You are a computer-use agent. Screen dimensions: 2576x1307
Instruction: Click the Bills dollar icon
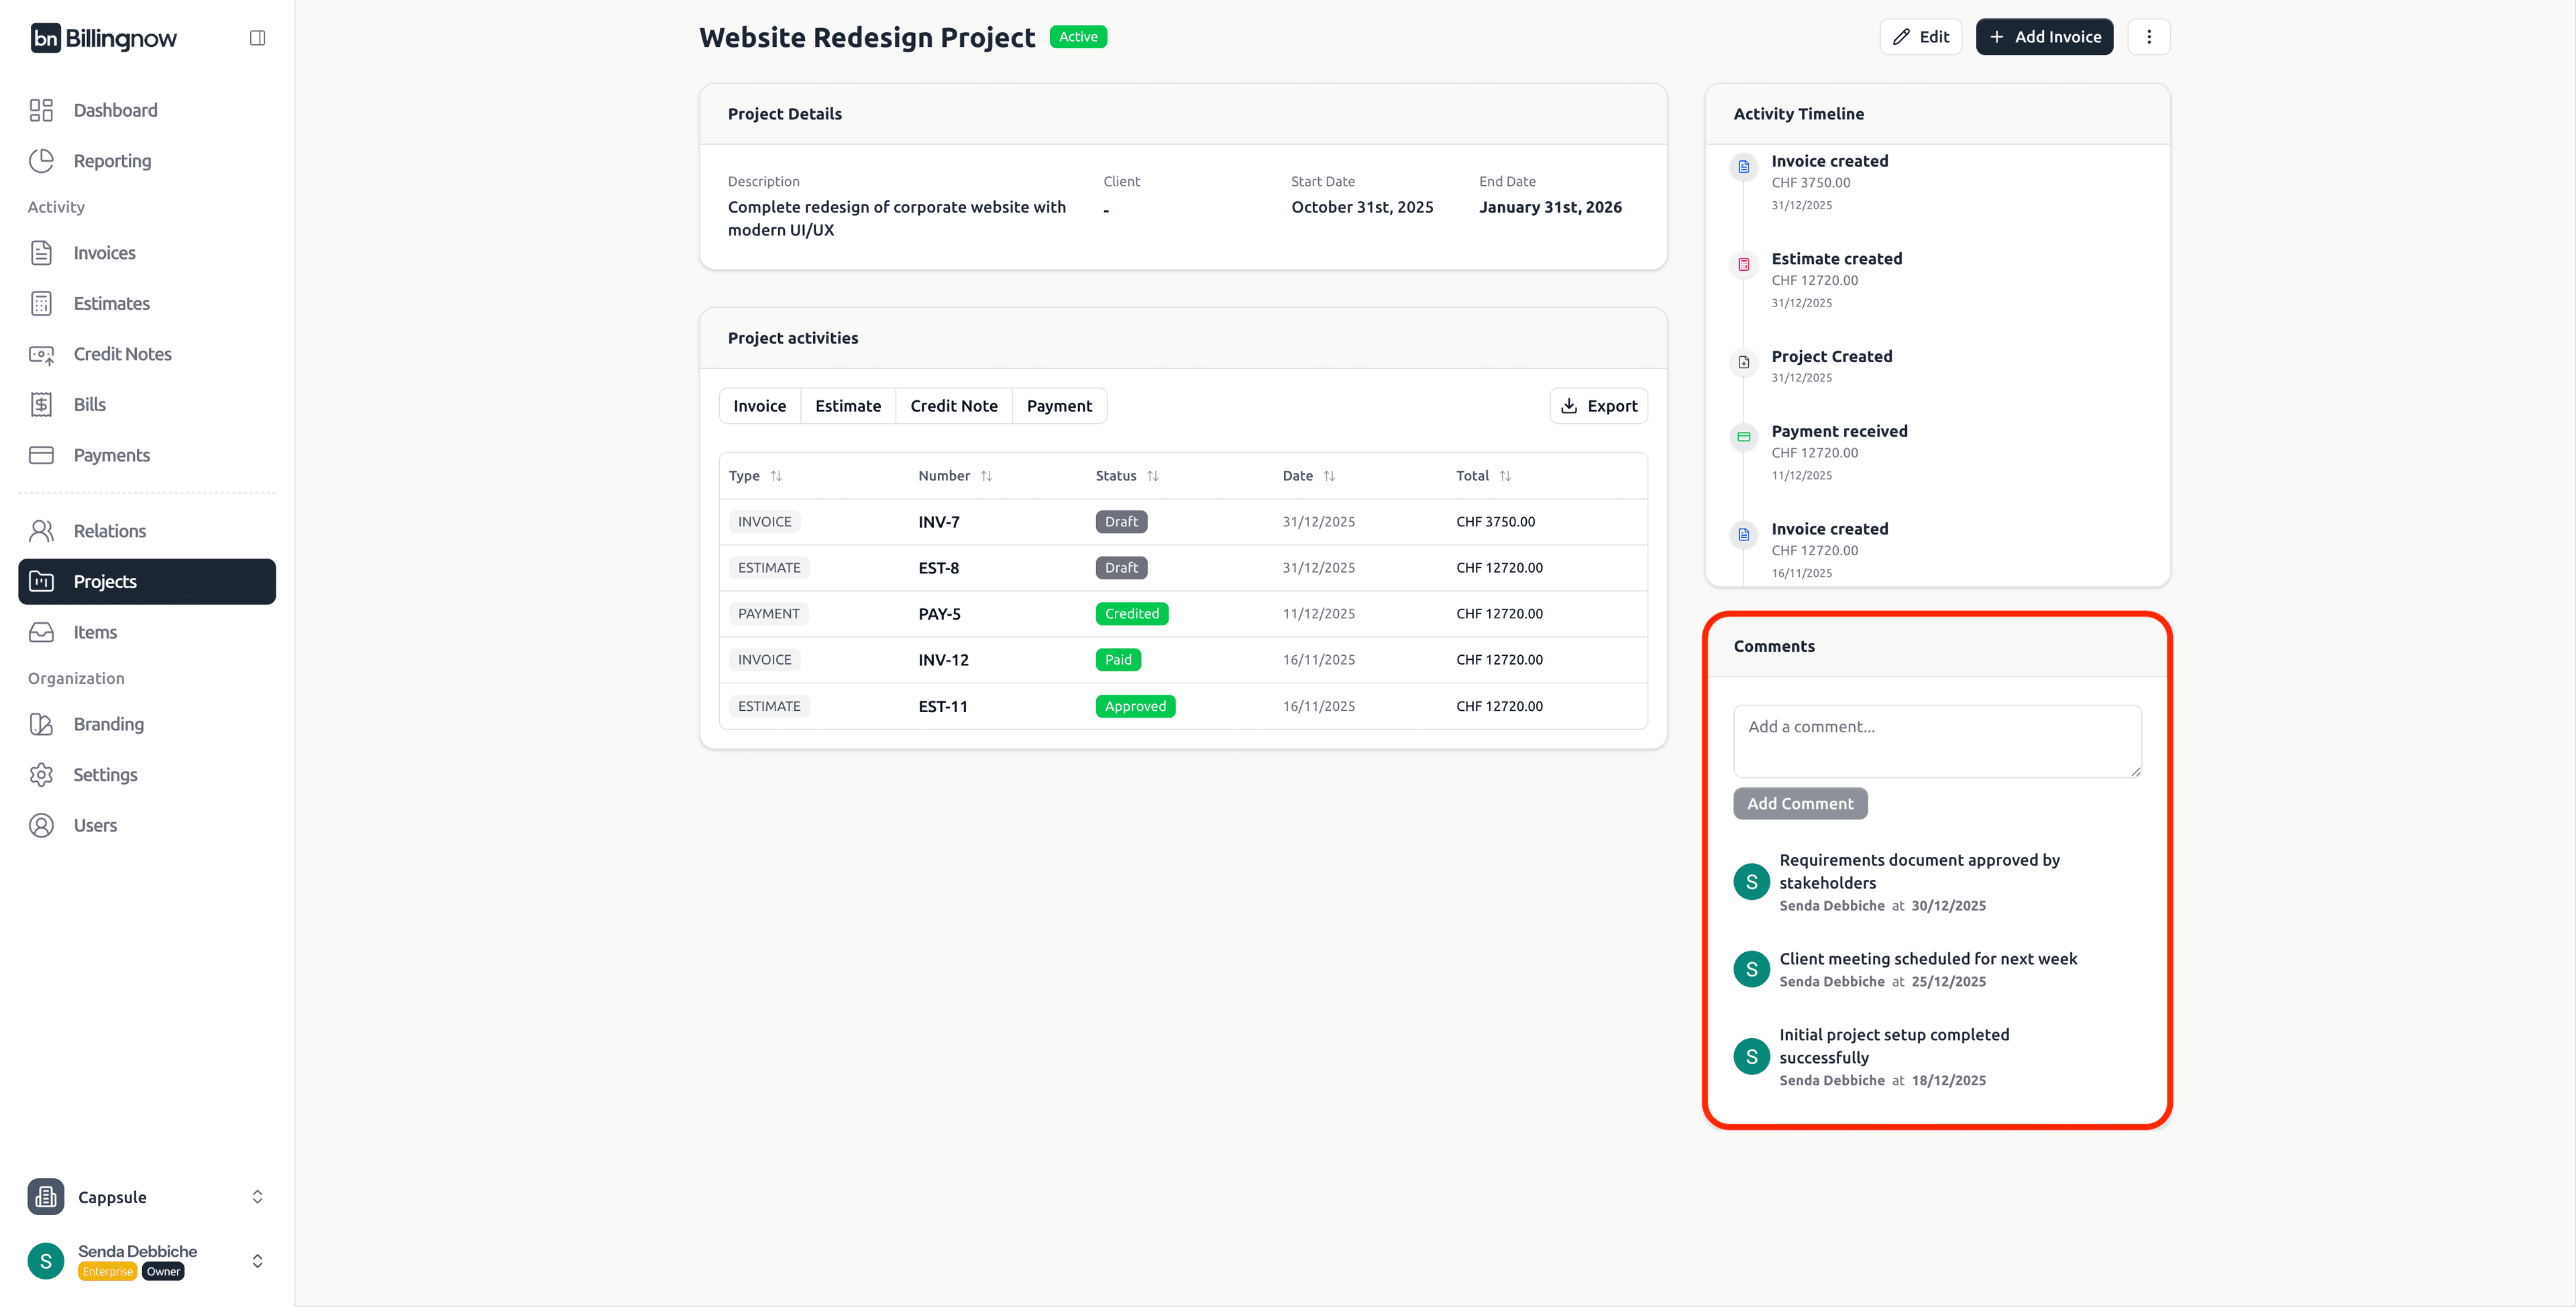[x=41, y=404]
